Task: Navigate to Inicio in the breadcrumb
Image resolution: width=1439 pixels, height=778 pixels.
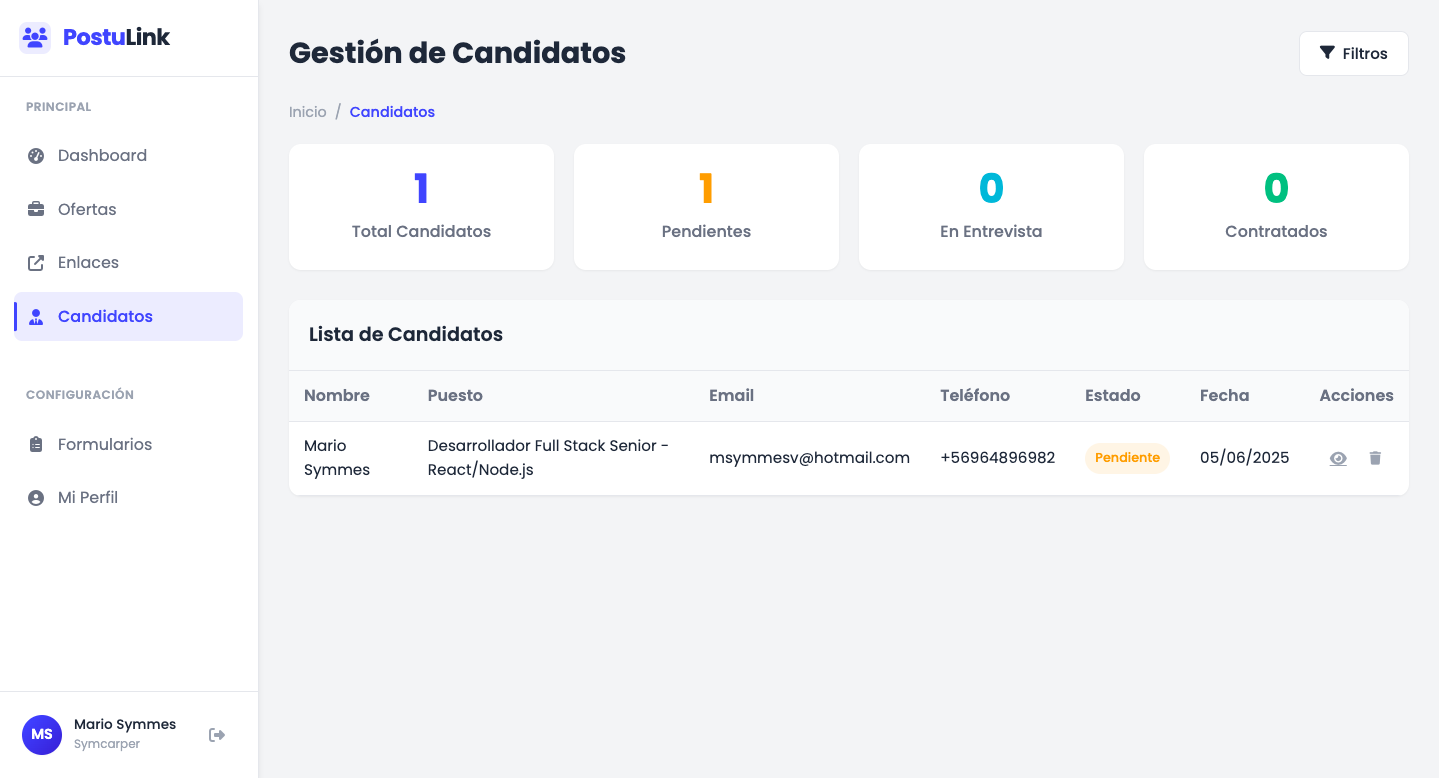Action: coord(307,111)
